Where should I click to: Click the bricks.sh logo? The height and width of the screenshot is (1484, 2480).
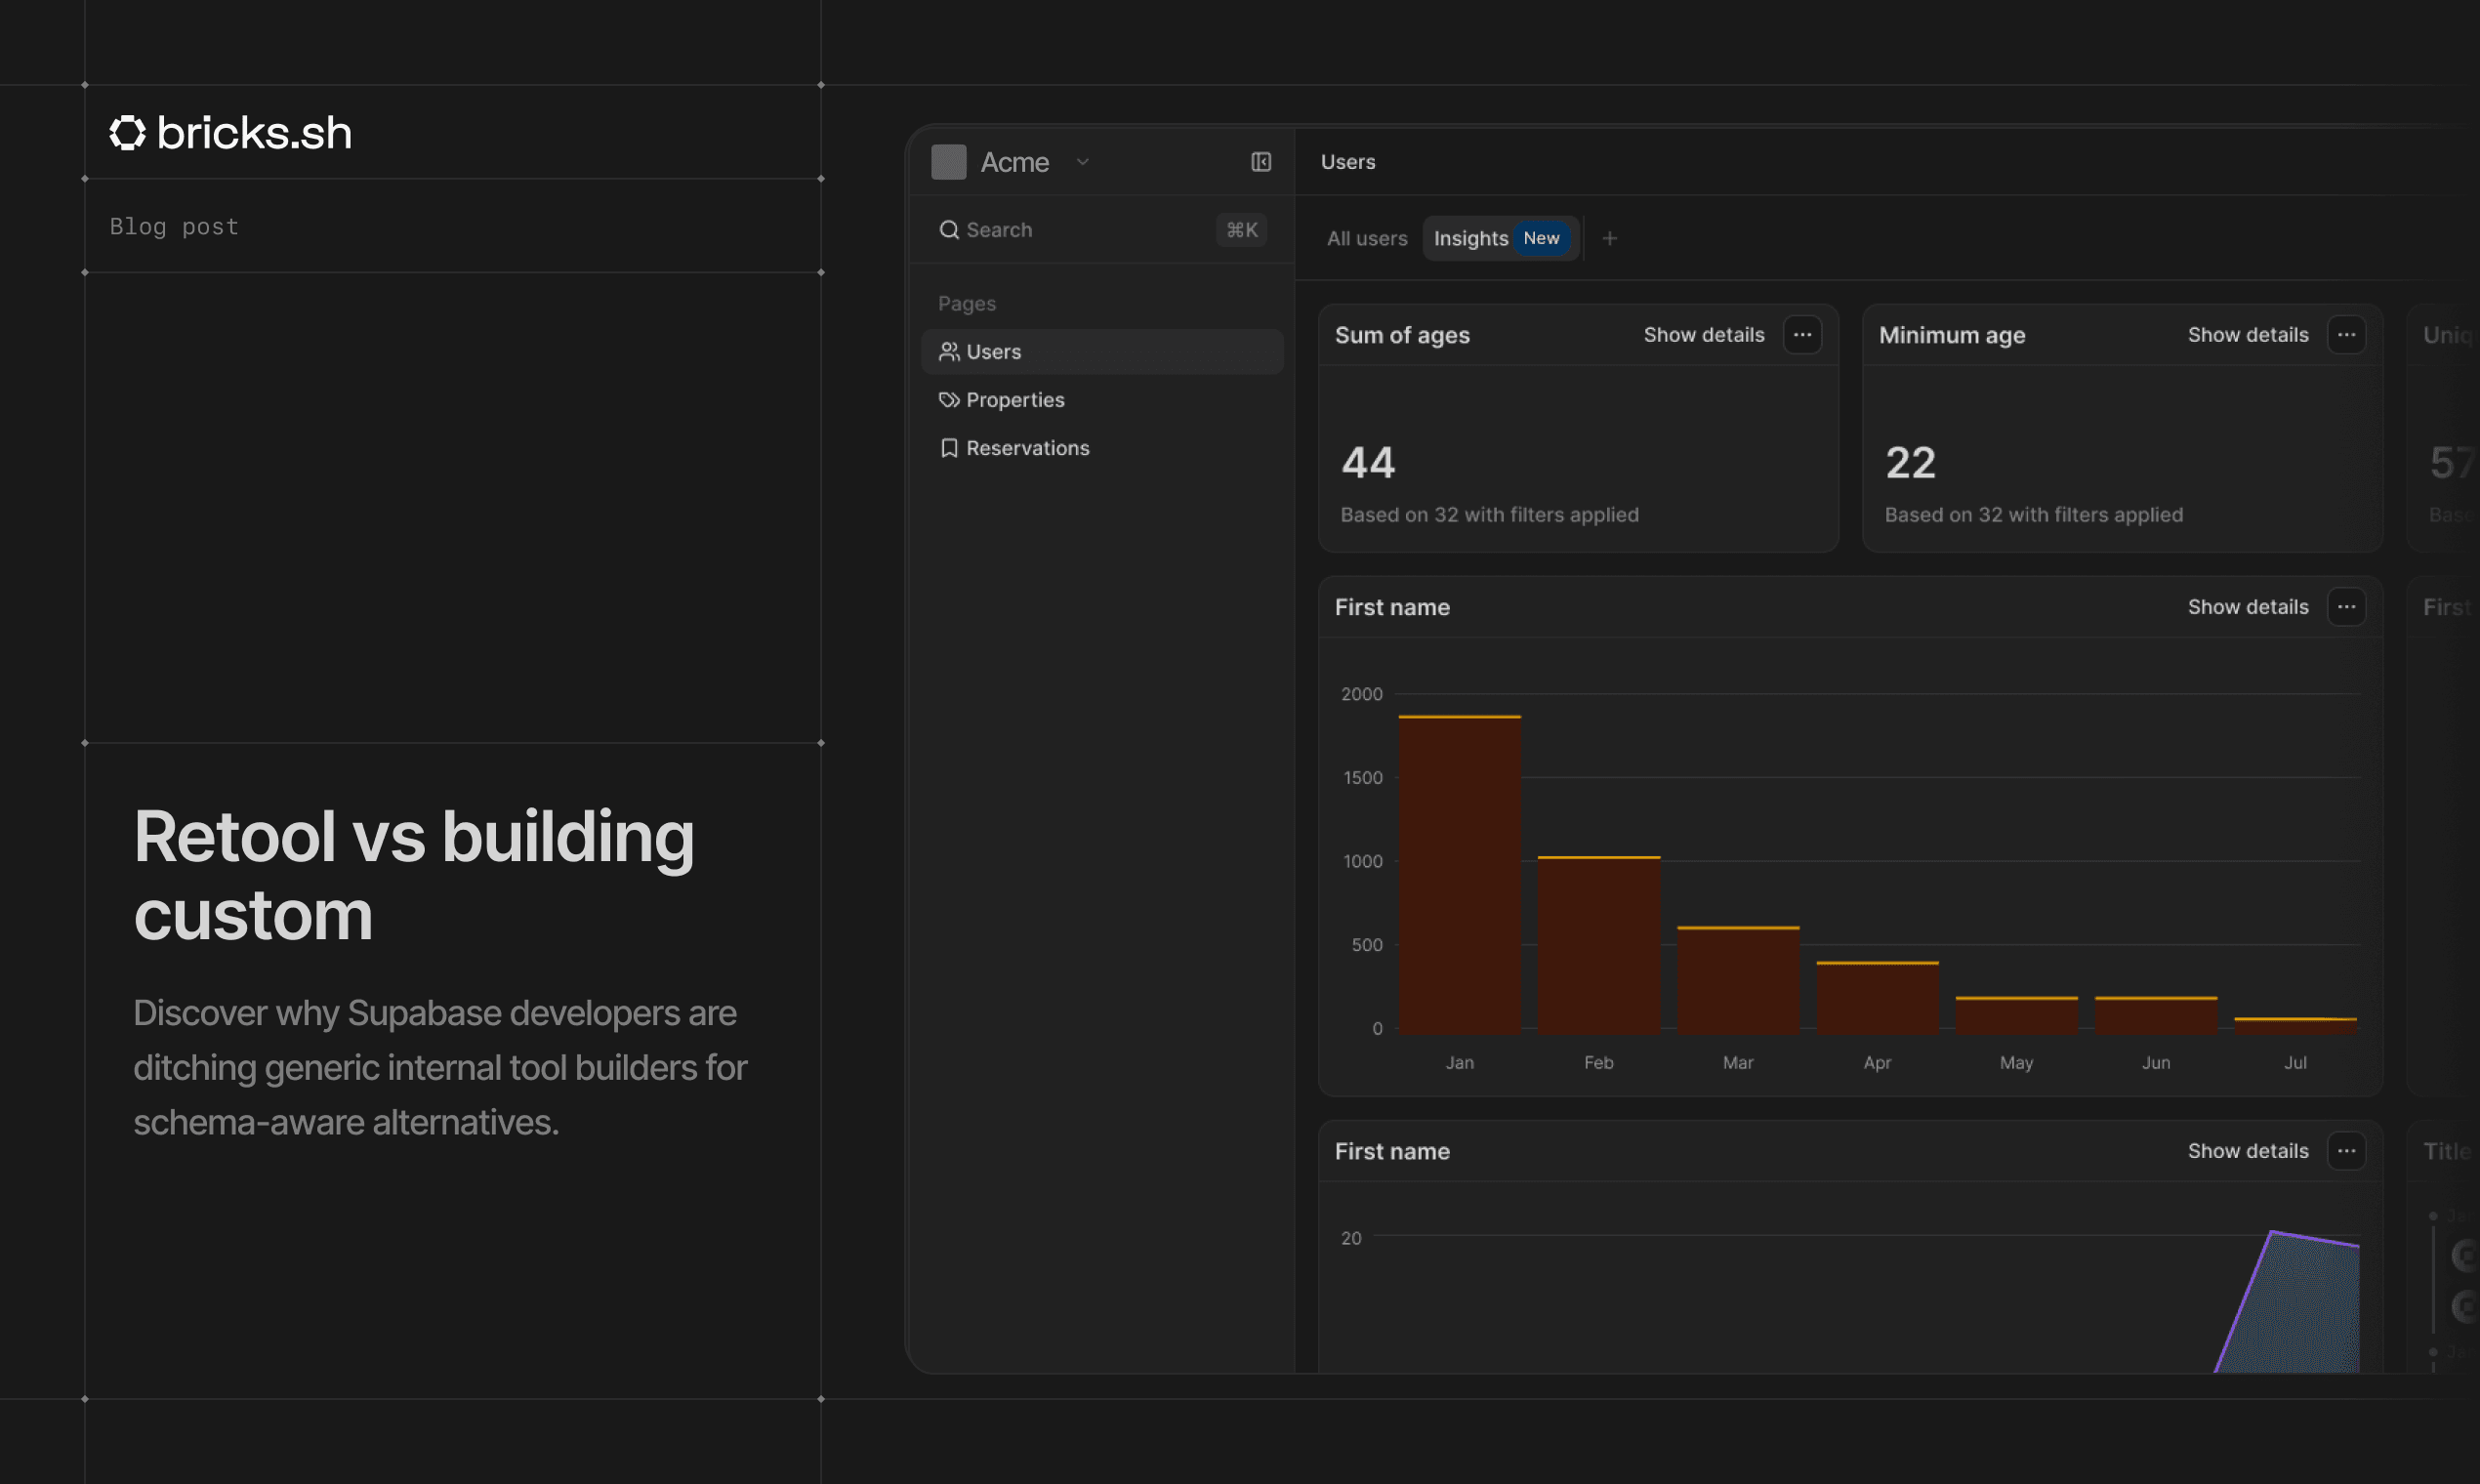[x=230, y=132]
